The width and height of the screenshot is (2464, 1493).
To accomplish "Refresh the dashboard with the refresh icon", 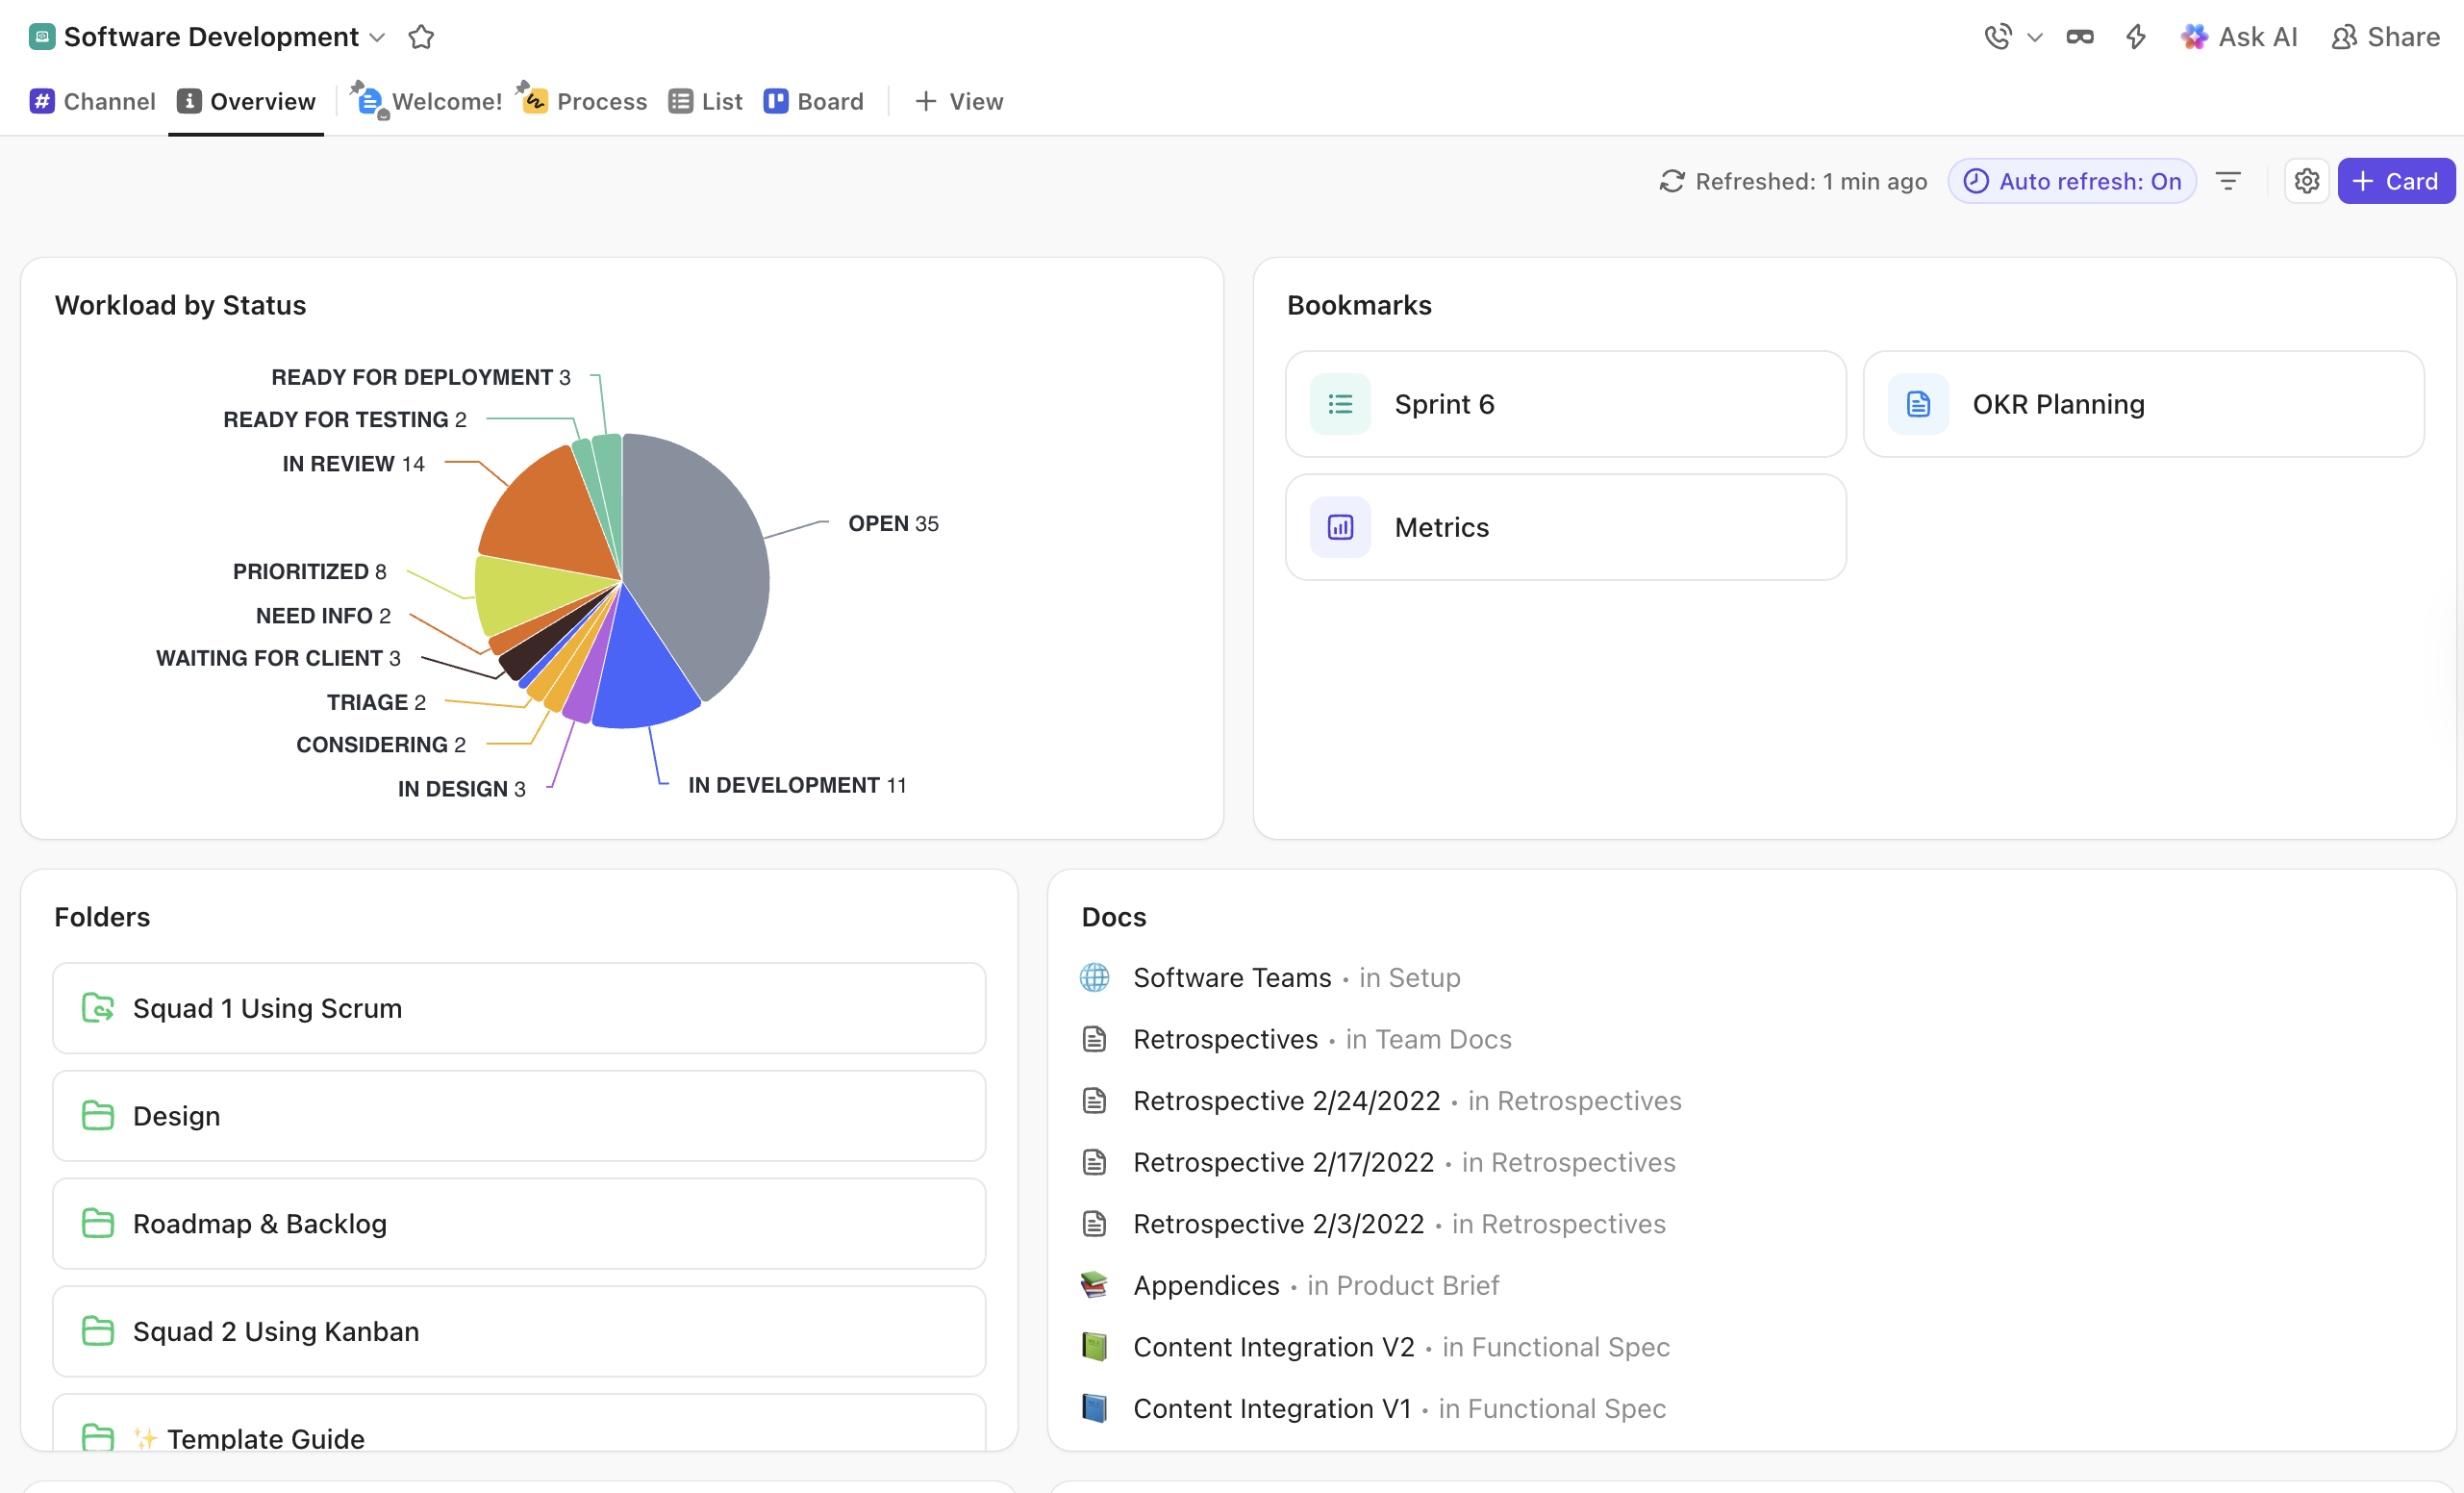I will 1673,181.
